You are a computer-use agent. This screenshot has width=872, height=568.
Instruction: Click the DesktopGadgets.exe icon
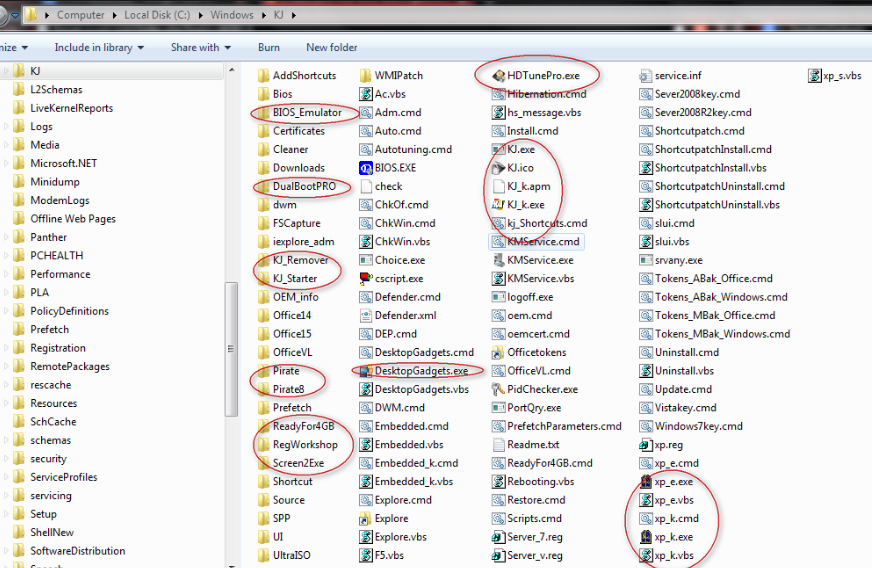(366, 371)
